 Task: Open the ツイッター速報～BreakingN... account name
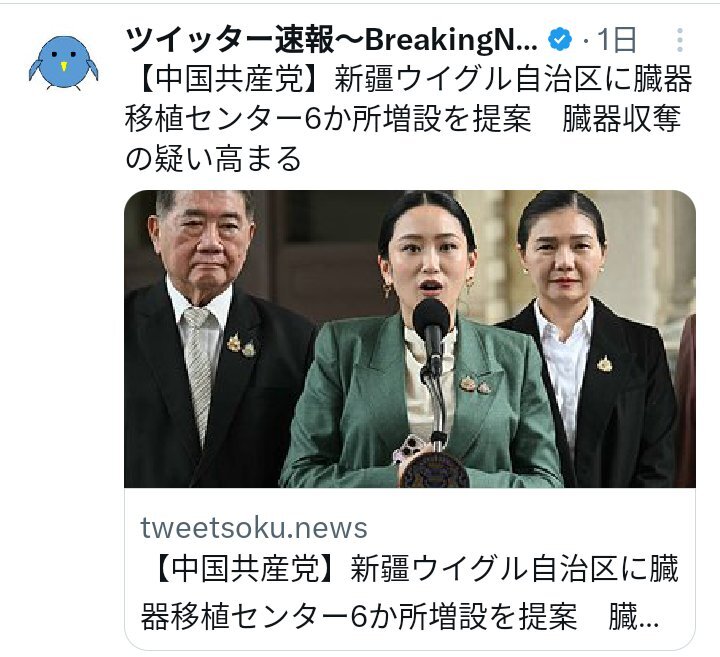(331, 40)
